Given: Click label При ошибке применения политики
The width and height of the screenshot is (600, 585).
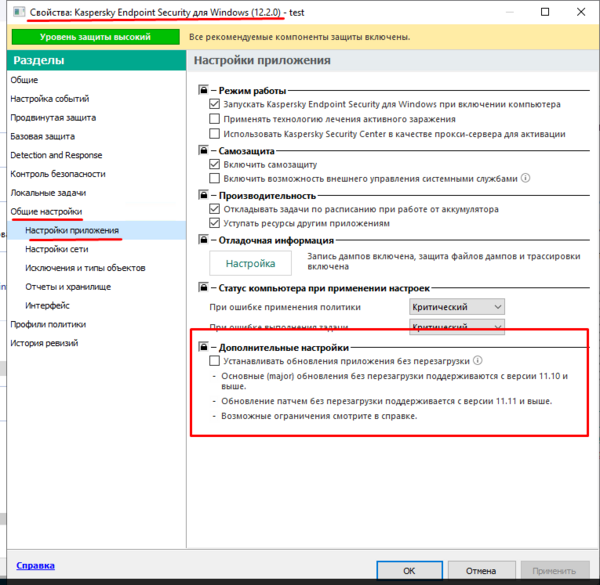Looking at the screenshot, I should point(285,307).
